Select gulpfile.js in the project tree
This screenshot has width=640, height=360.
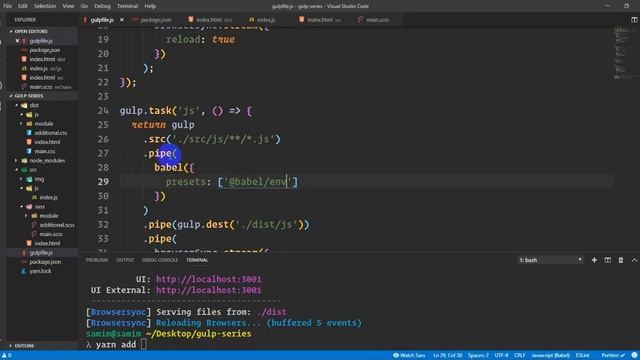pos(41,253)
